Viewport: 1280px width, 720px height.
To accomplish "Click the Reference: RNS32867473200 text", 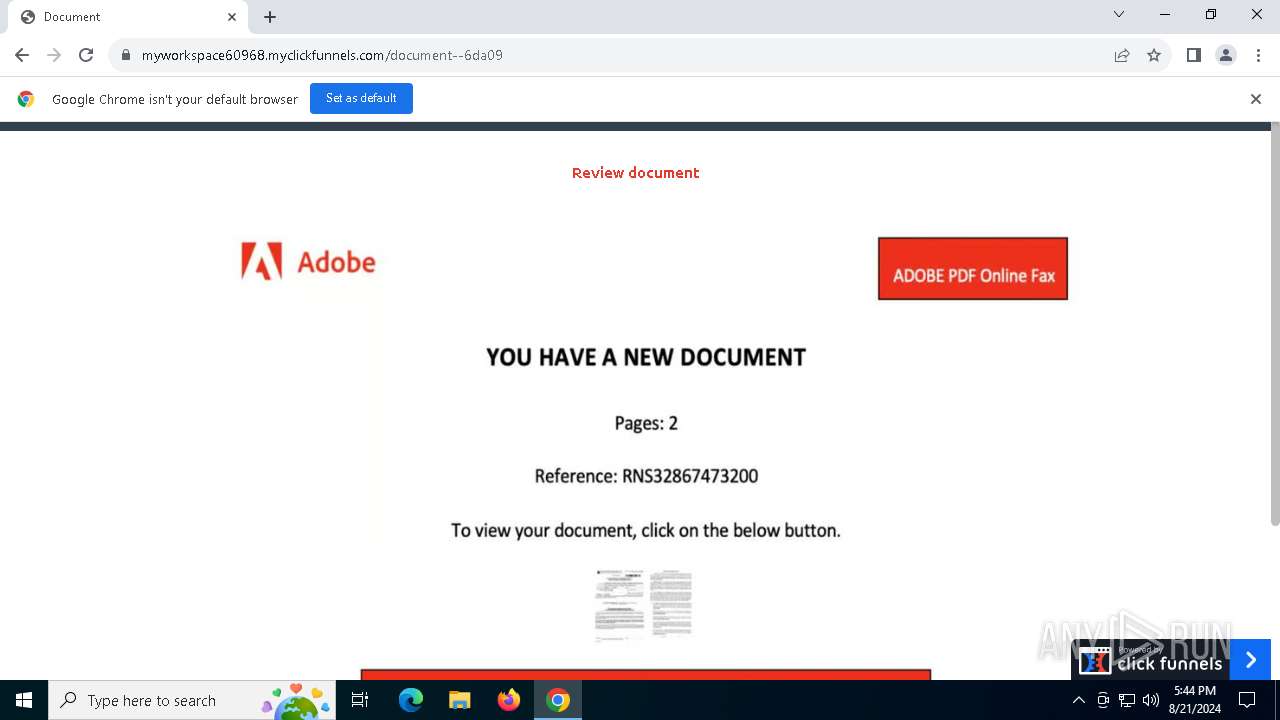I will point(646,476).
